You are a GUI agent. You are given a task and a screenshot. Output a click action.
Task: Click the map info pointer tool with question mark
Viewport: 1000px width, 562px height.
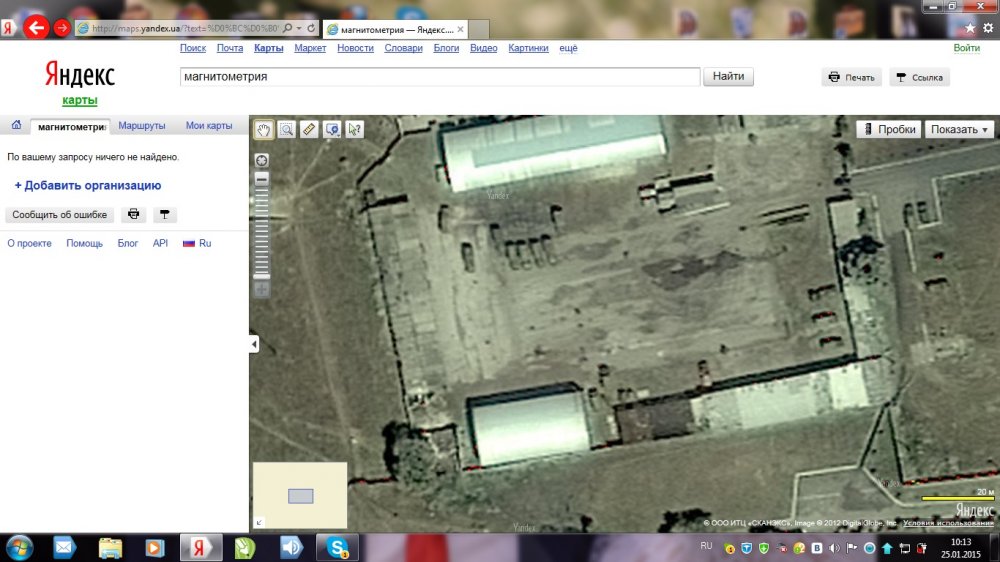coord(354,129)
